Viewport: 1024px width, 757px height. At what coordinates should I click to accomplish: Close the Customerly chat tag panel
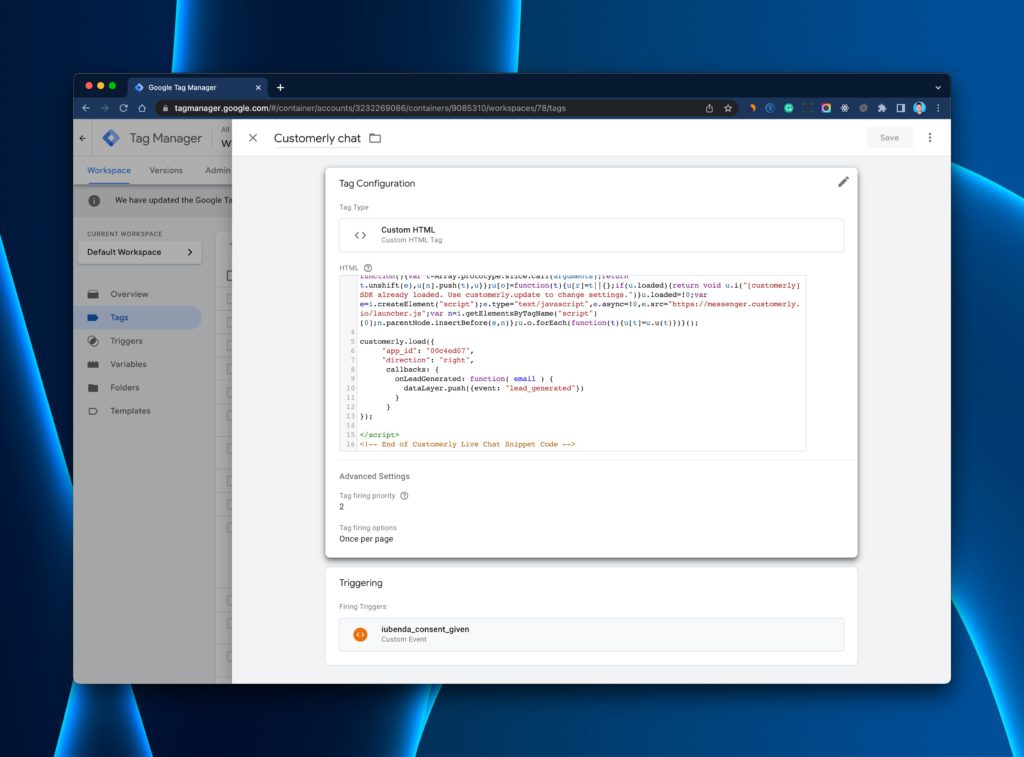[253, 138]
